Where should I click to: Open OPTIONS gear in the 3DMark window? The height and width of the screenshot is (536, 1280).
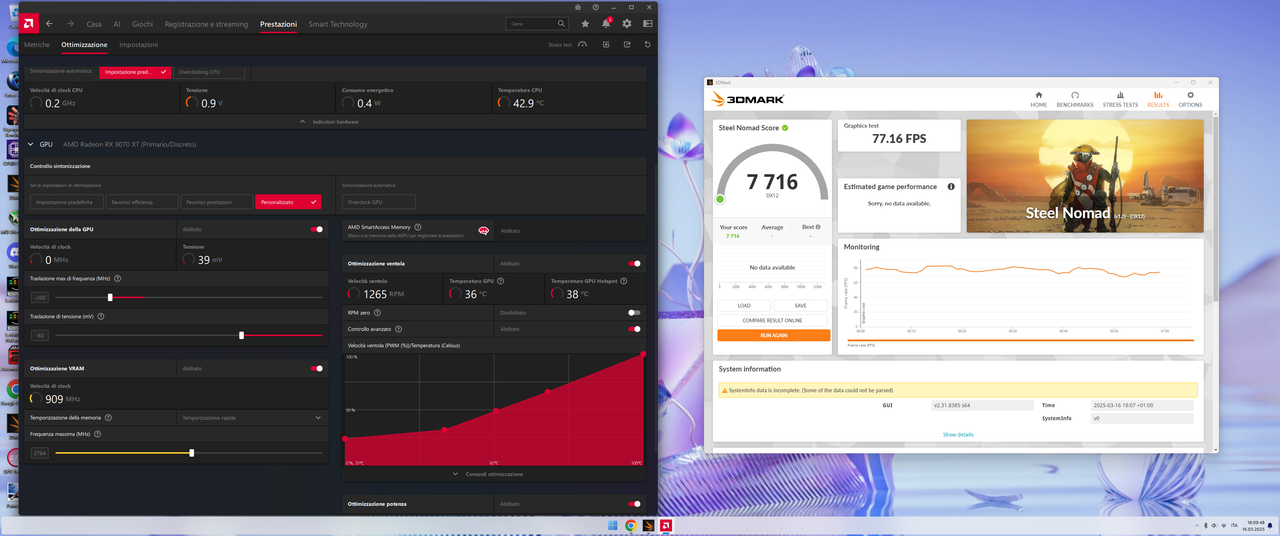(x=1190, y=99)
